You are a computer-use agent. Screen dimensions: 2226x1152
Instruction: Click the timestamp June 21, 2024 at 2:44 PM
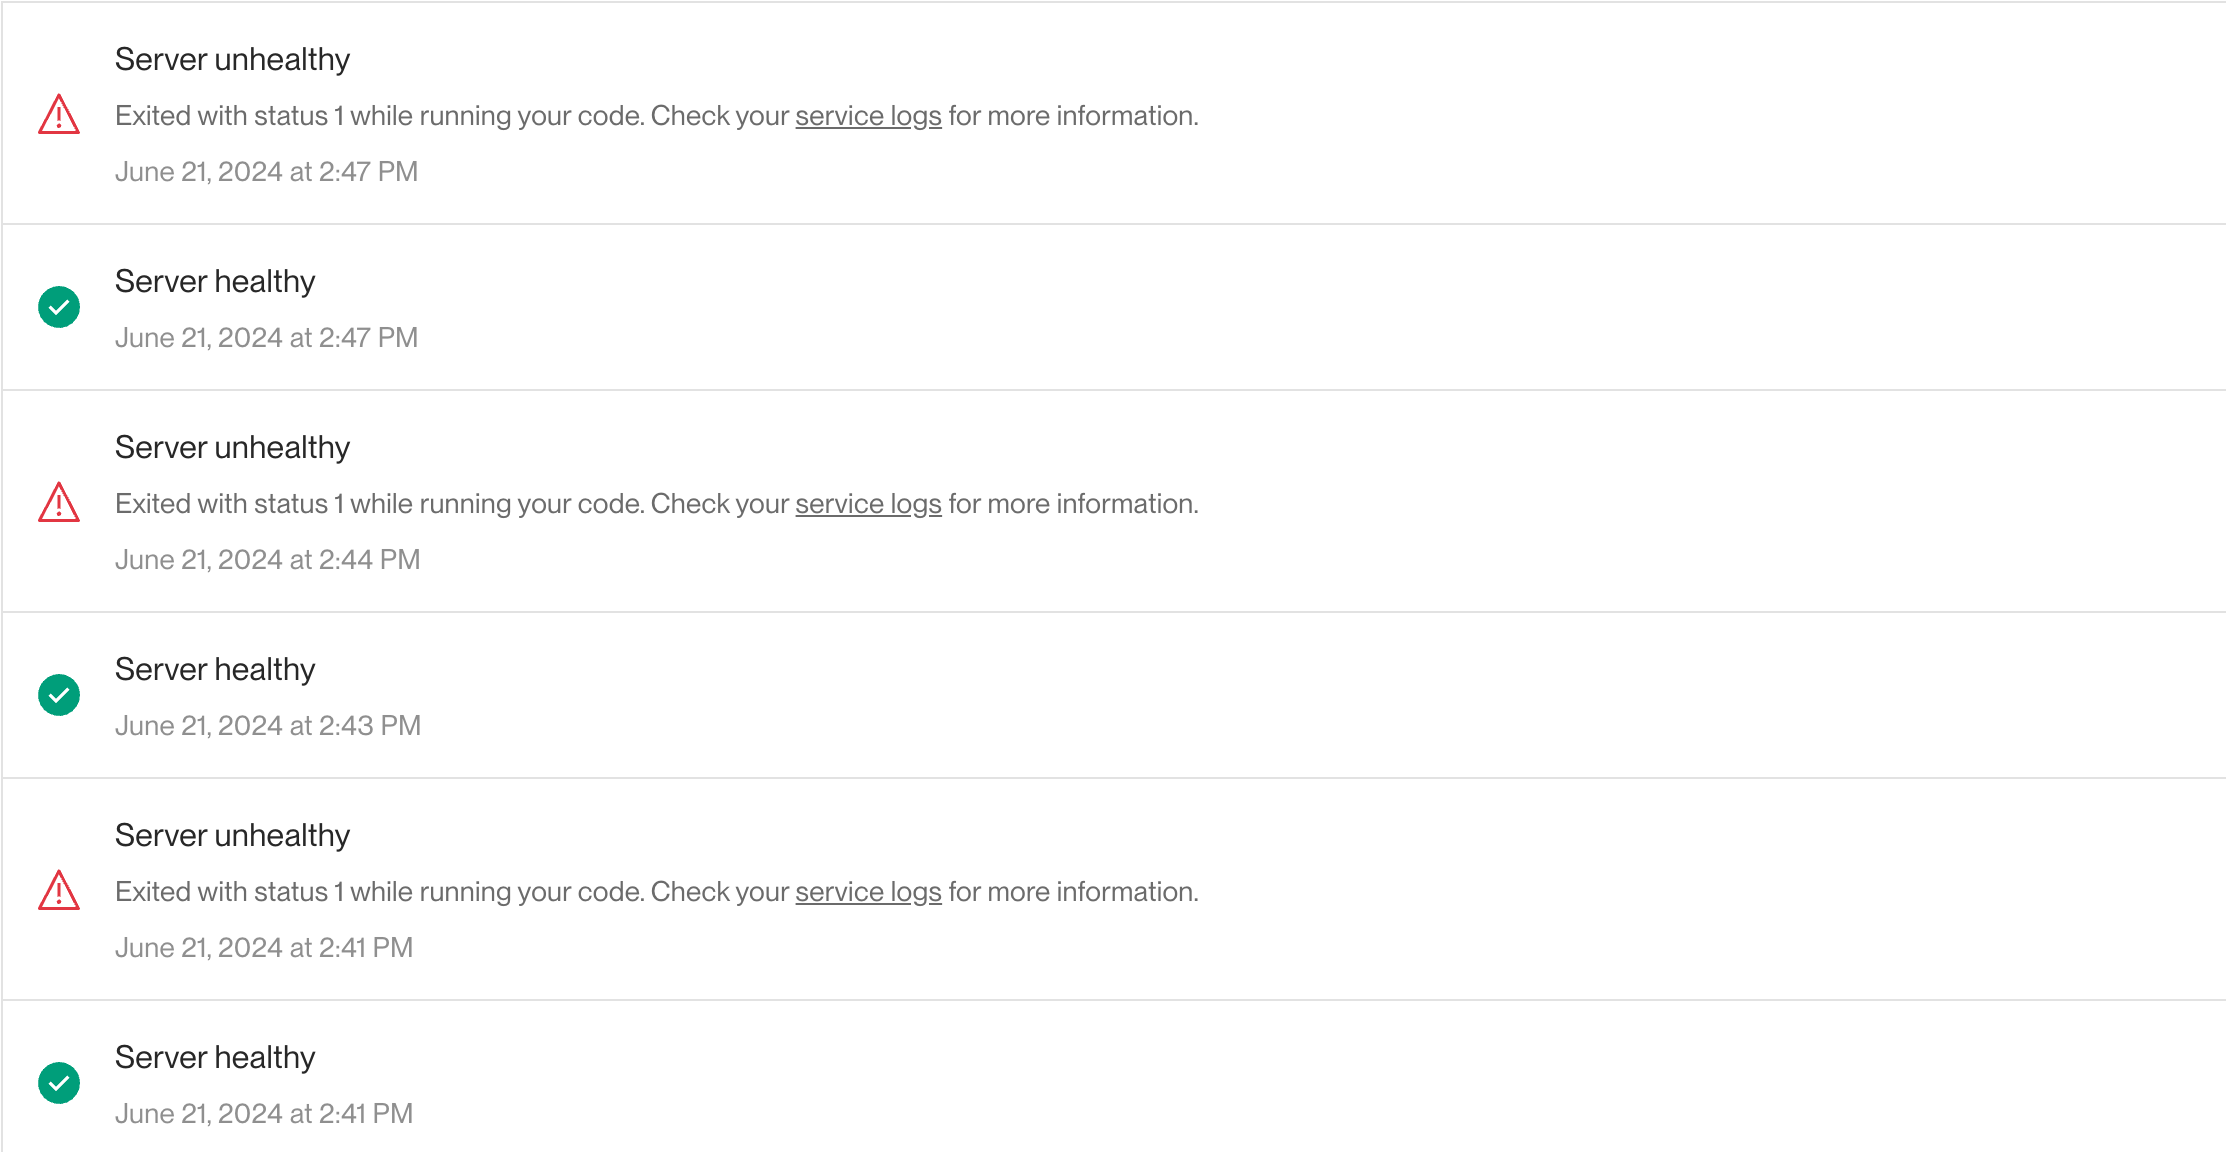pyautogui.click(x=267, y=560)
